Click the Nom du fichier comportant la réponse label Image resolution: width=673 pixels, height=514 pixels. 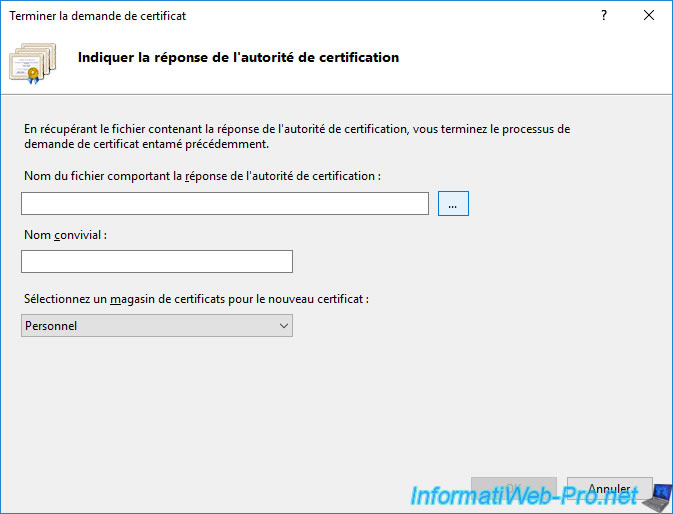pyautogui.click(x=202, y=176)
